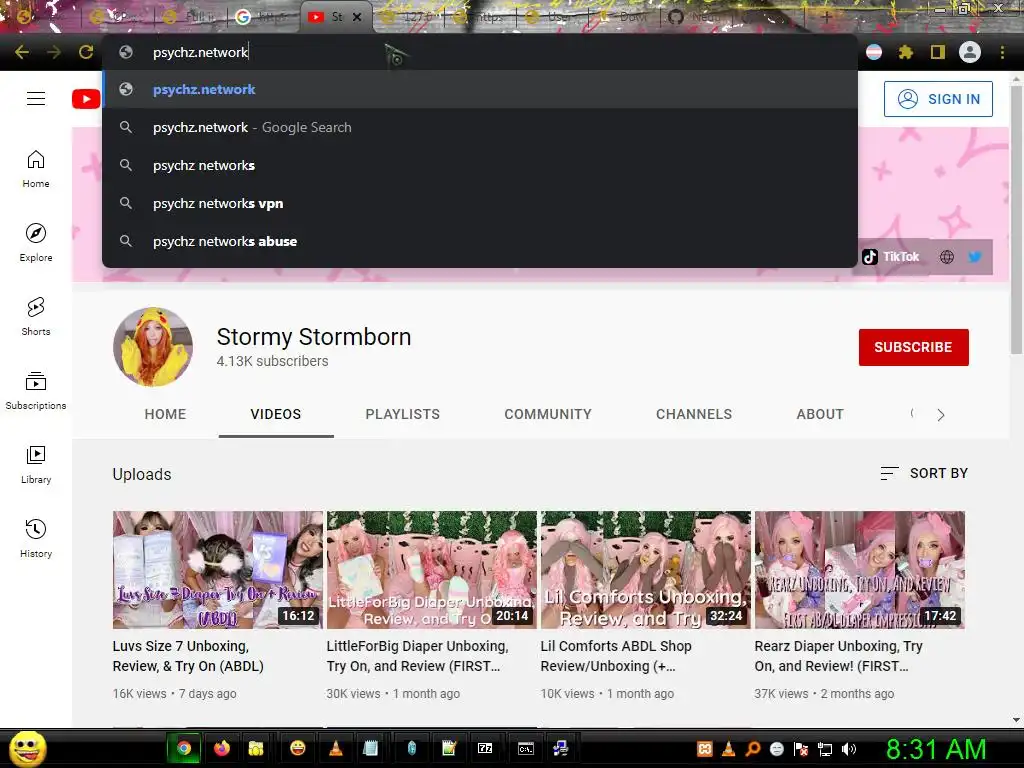Click the striped flag extension icon

click(874, 52)
